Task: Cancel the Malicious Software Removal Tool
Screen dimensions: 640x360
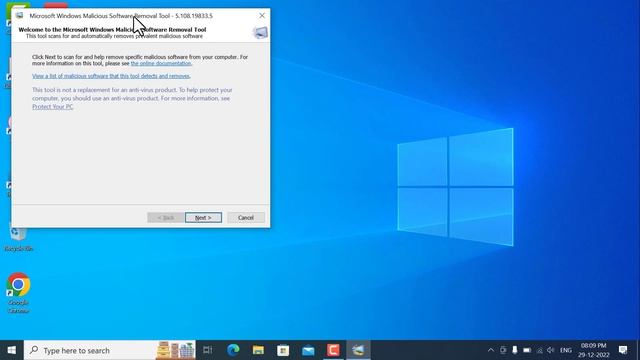Action: pos(246,218)
